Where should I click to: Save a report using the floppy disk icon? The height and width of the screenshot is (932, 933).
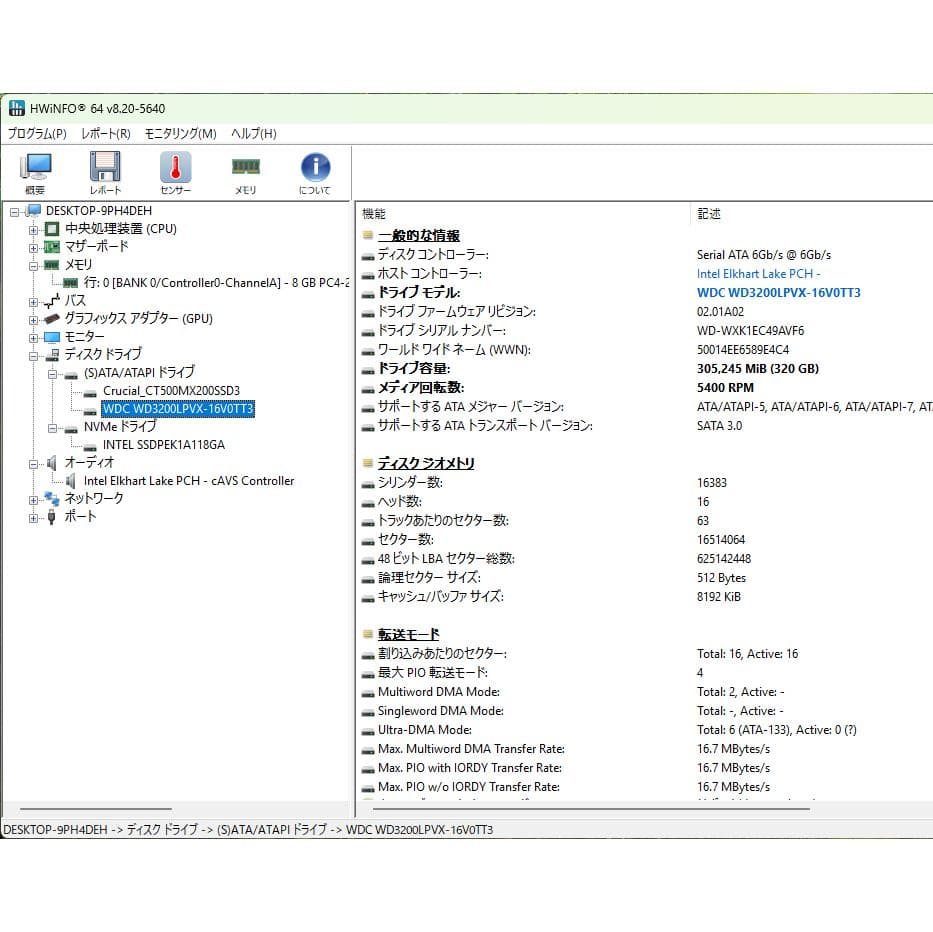point(105,168)
